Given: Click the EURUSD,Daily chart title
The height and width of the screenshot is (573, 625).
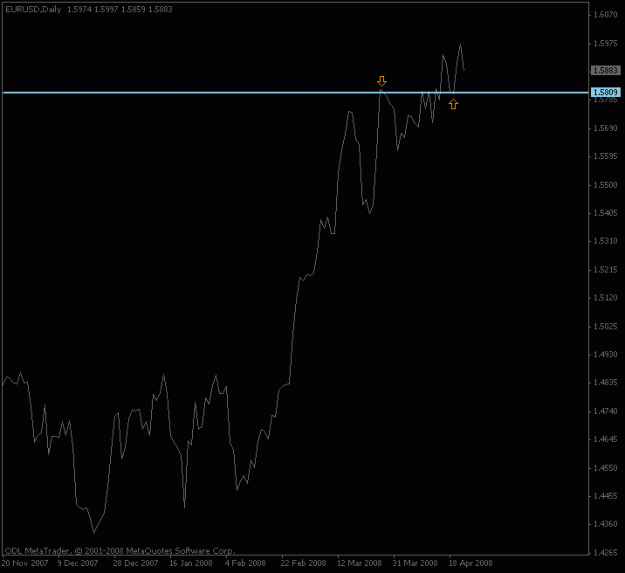Looking at the screenshot, I should pos(33,9).
